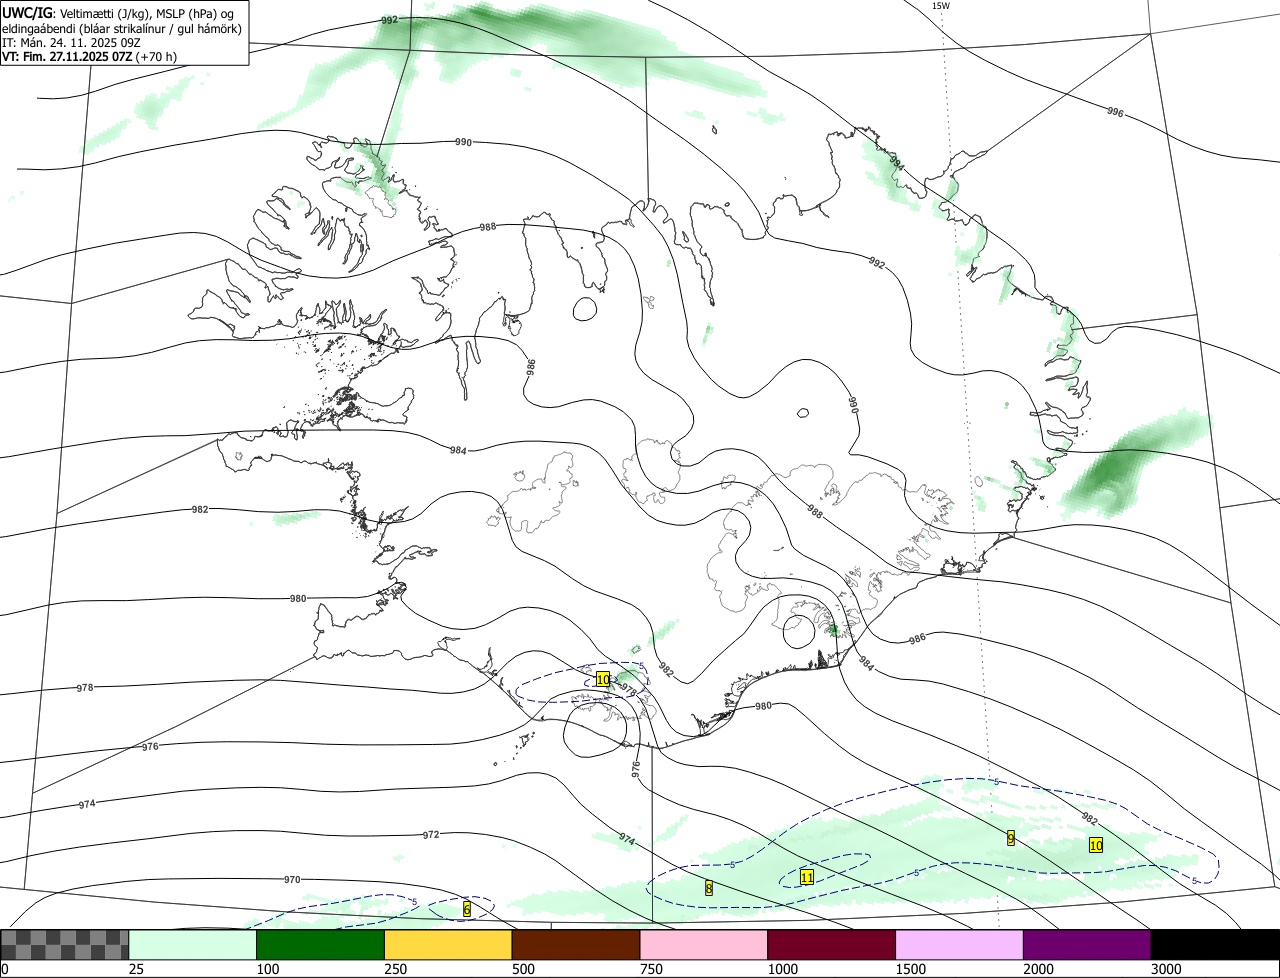Click the 972 isobar label
The image size is (1280, 978).
pos(431,834)
